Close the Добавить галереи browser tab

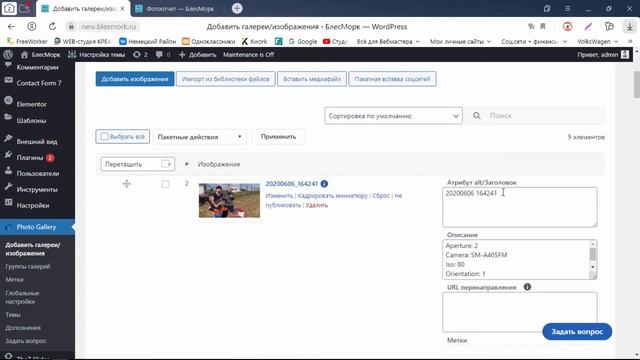pos(122,8)
